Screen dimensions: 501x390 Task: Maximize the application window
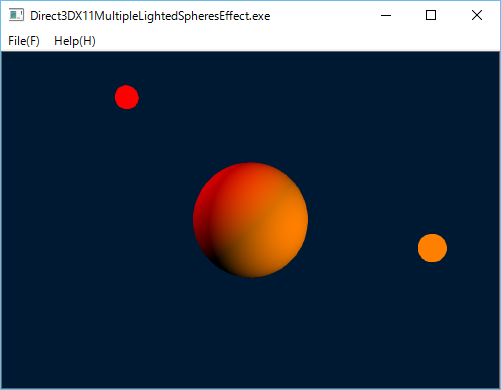(x=431, y=15)
